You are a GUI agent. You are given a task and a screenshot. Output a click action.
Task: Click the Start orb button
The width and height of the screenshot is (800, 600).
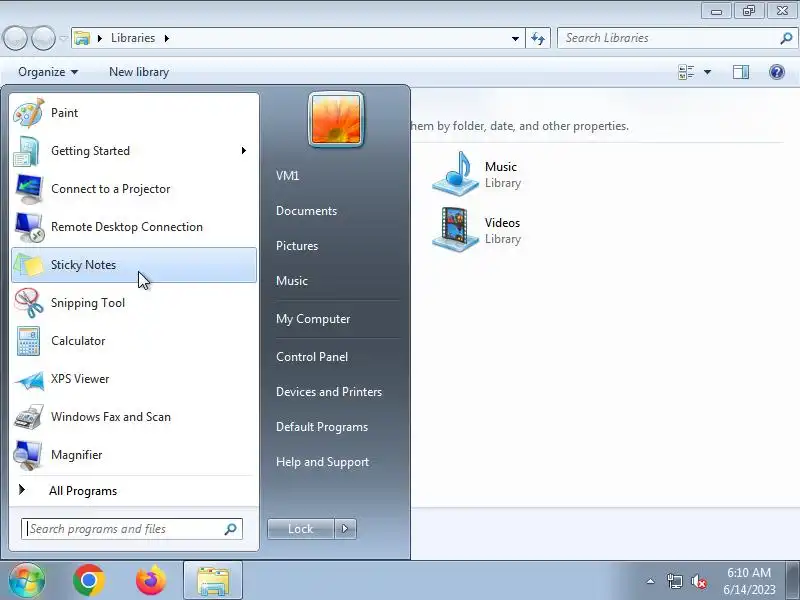[27, 580]
